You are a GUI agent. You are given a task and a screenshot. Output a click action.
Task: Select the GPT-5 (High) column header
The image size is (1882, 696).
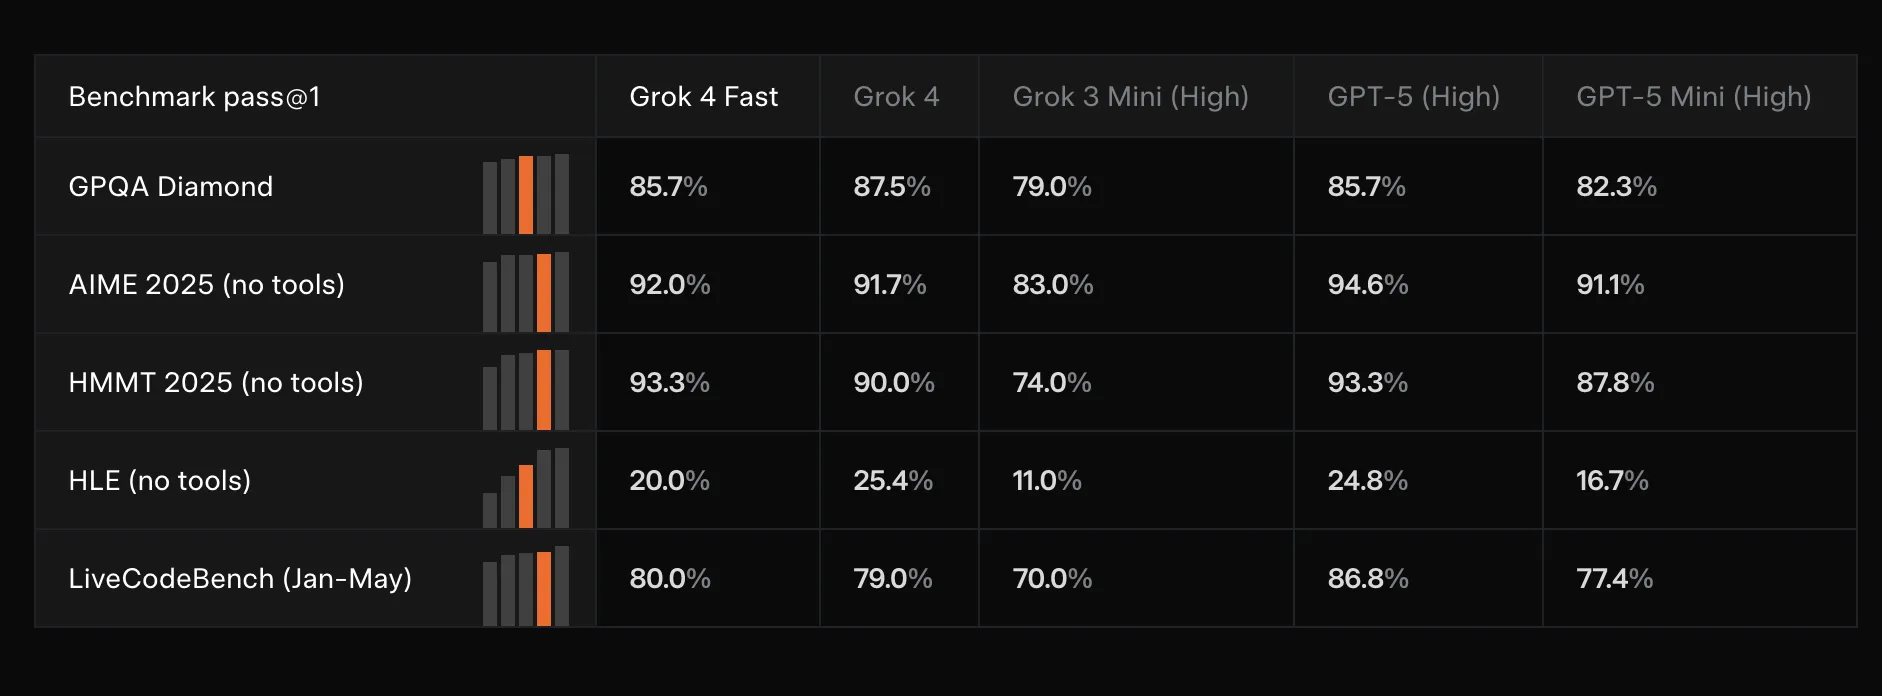1413,97
